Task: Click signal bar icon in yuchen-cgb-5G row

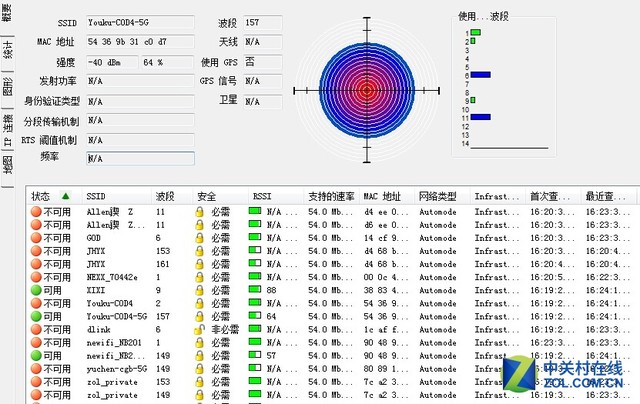Action: pos(255,368)
